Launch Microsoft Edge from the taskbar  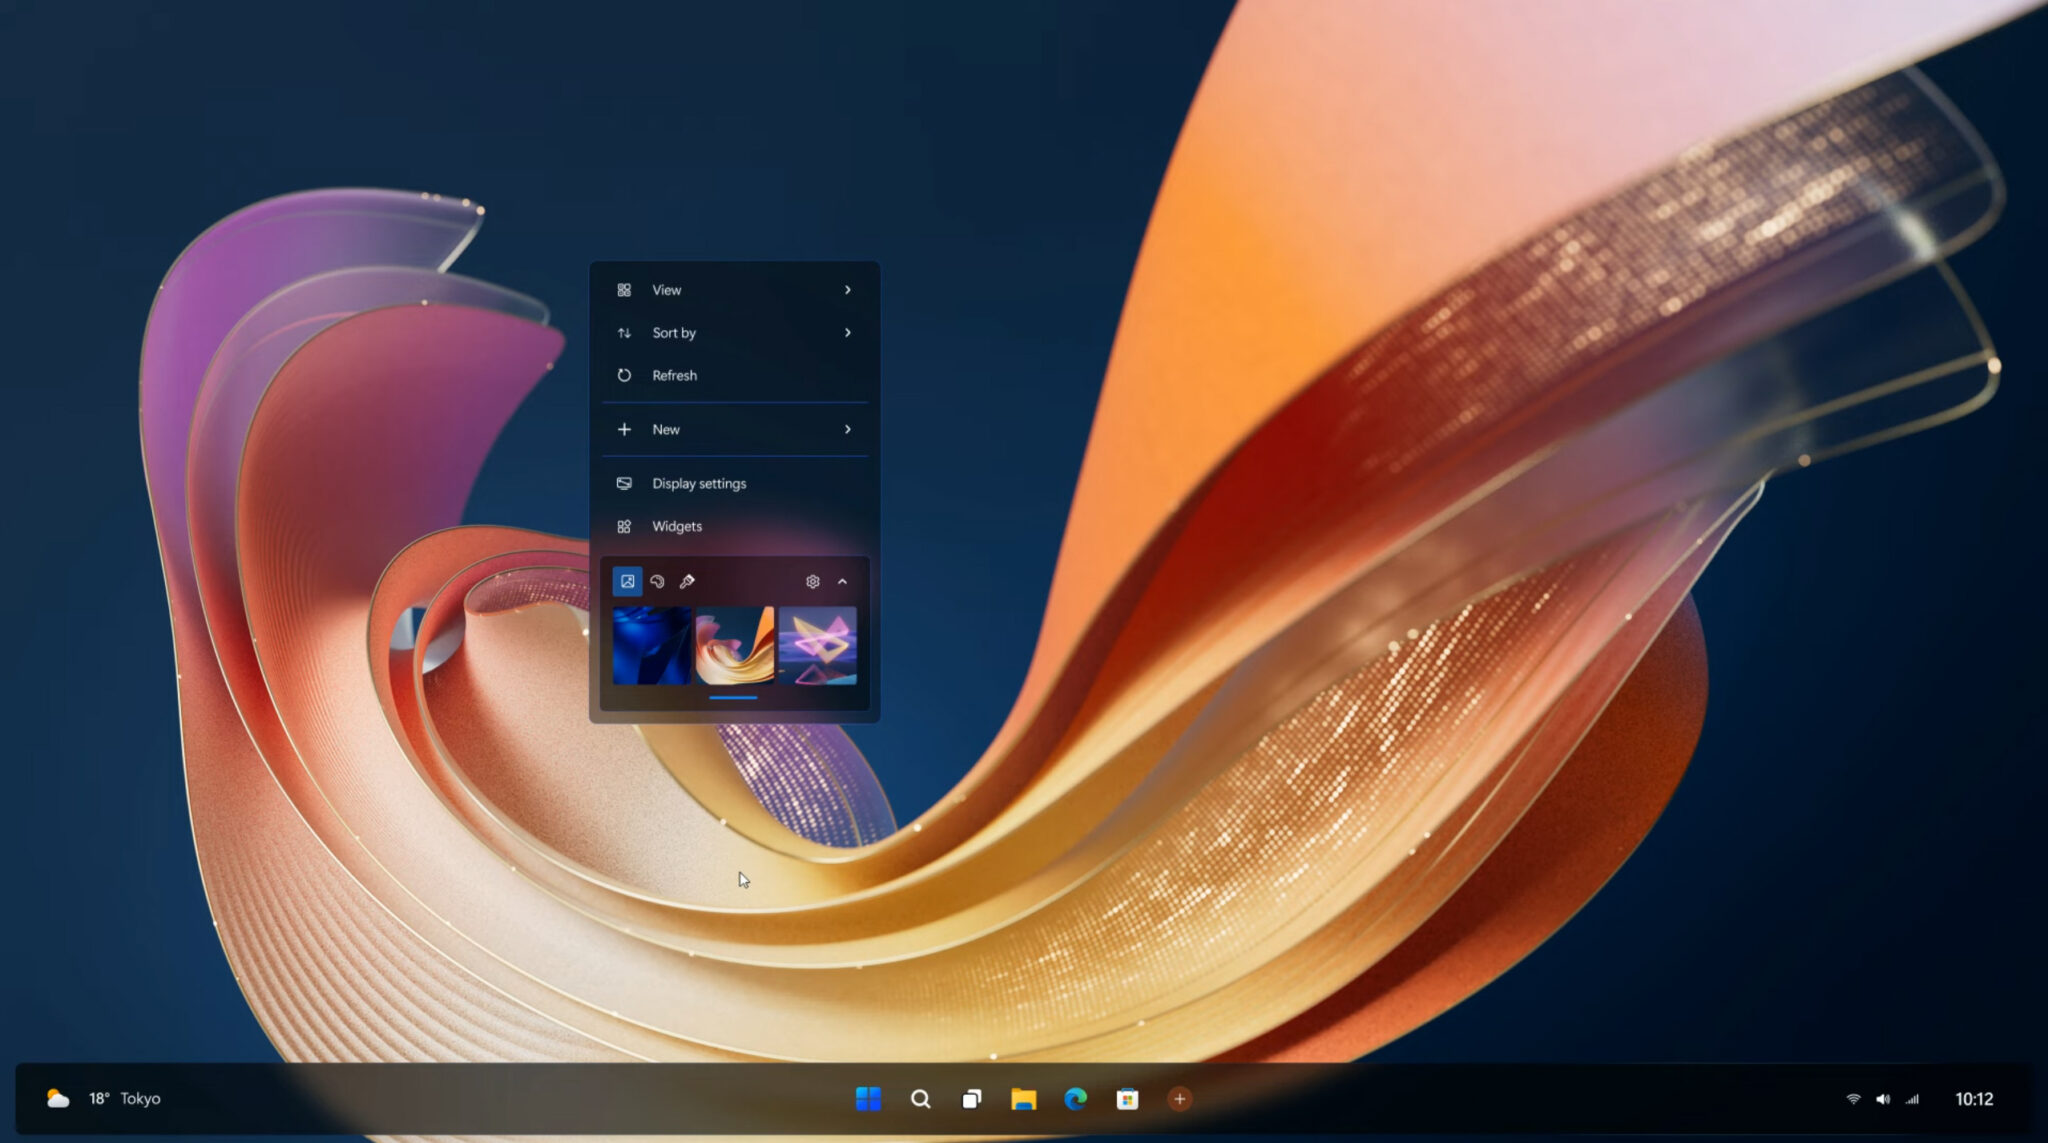[x=1075, y=1098]
